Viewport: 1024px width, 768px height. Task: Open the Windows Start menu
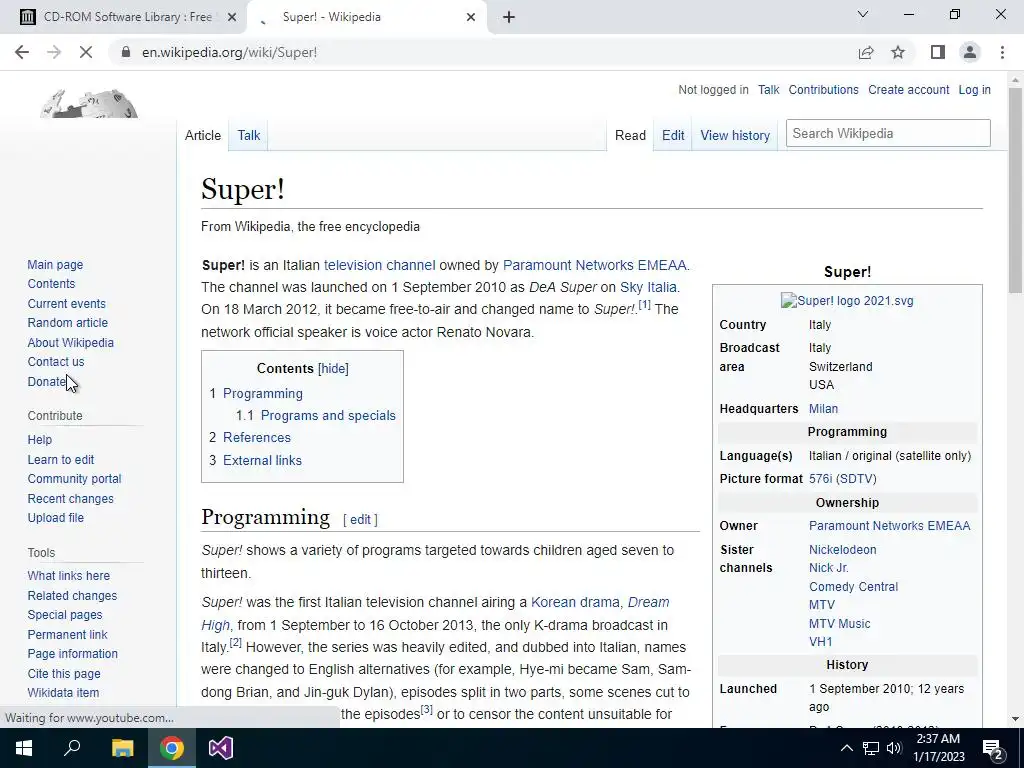pyautogui.click(x=24, y=748)
